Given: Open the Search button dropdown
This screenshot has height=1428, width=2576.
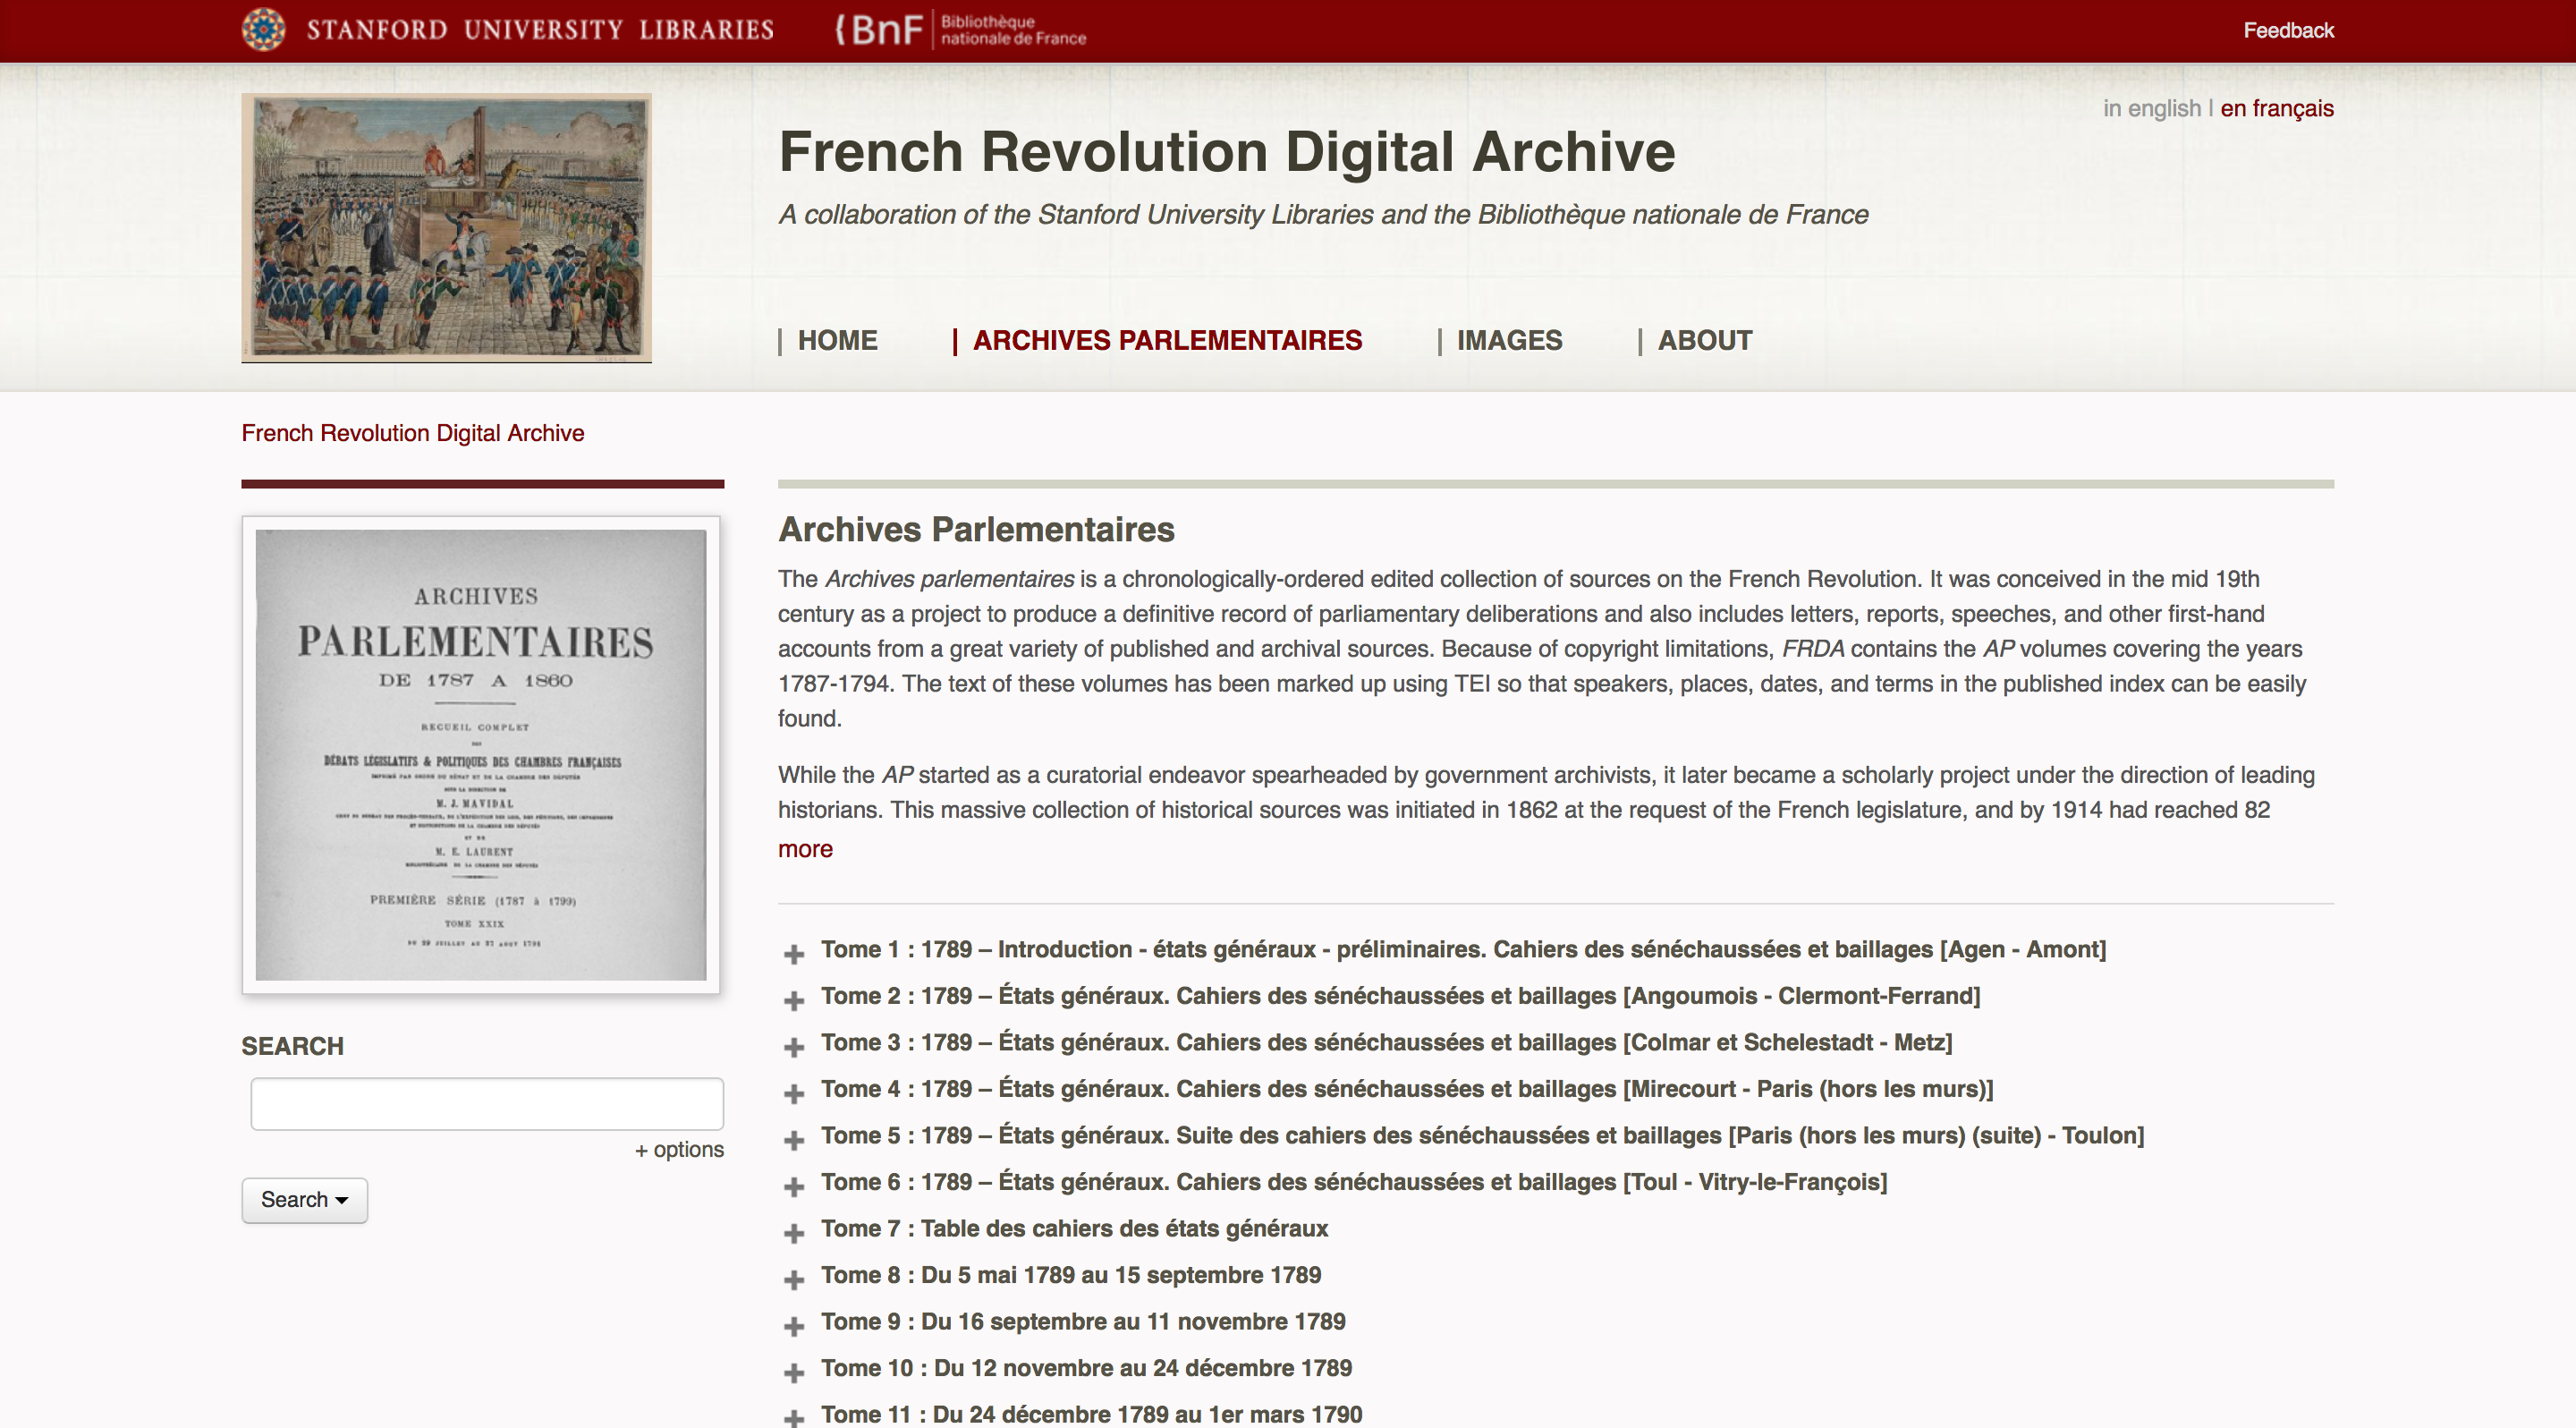Looking at the screenshot, I should [304, 1199].
